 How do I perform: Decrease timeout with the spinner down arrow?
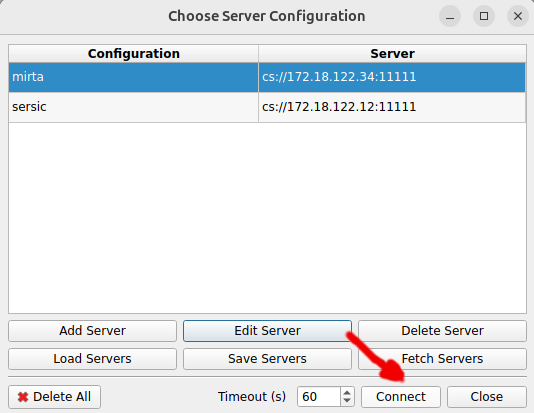tap(347, 401)
